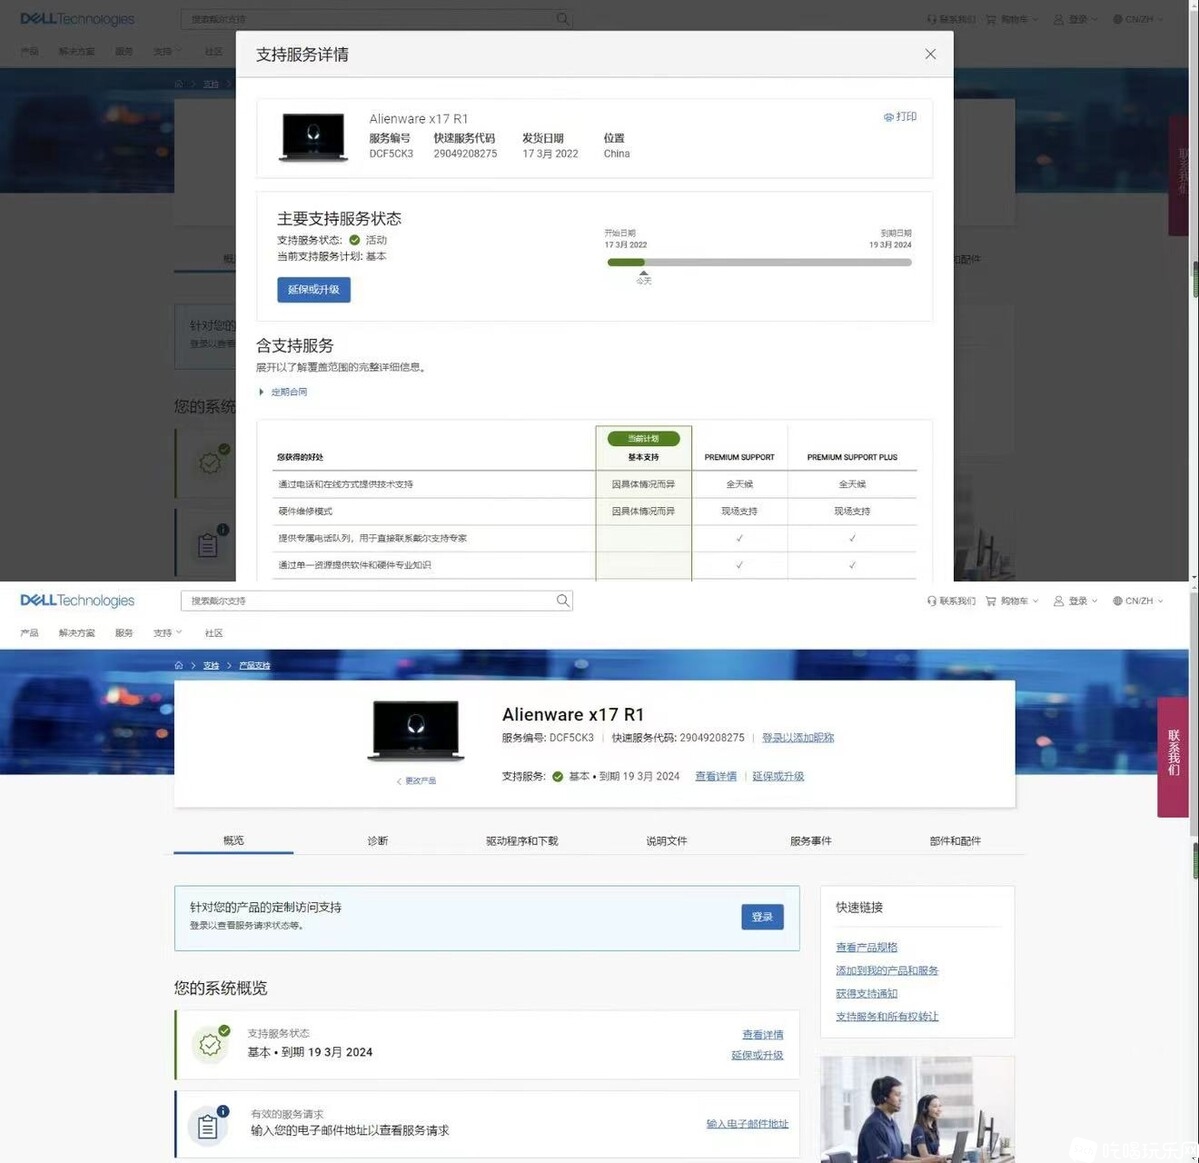Click the PREMIUM SUPPORT PLUS column header

pos(852,457)
